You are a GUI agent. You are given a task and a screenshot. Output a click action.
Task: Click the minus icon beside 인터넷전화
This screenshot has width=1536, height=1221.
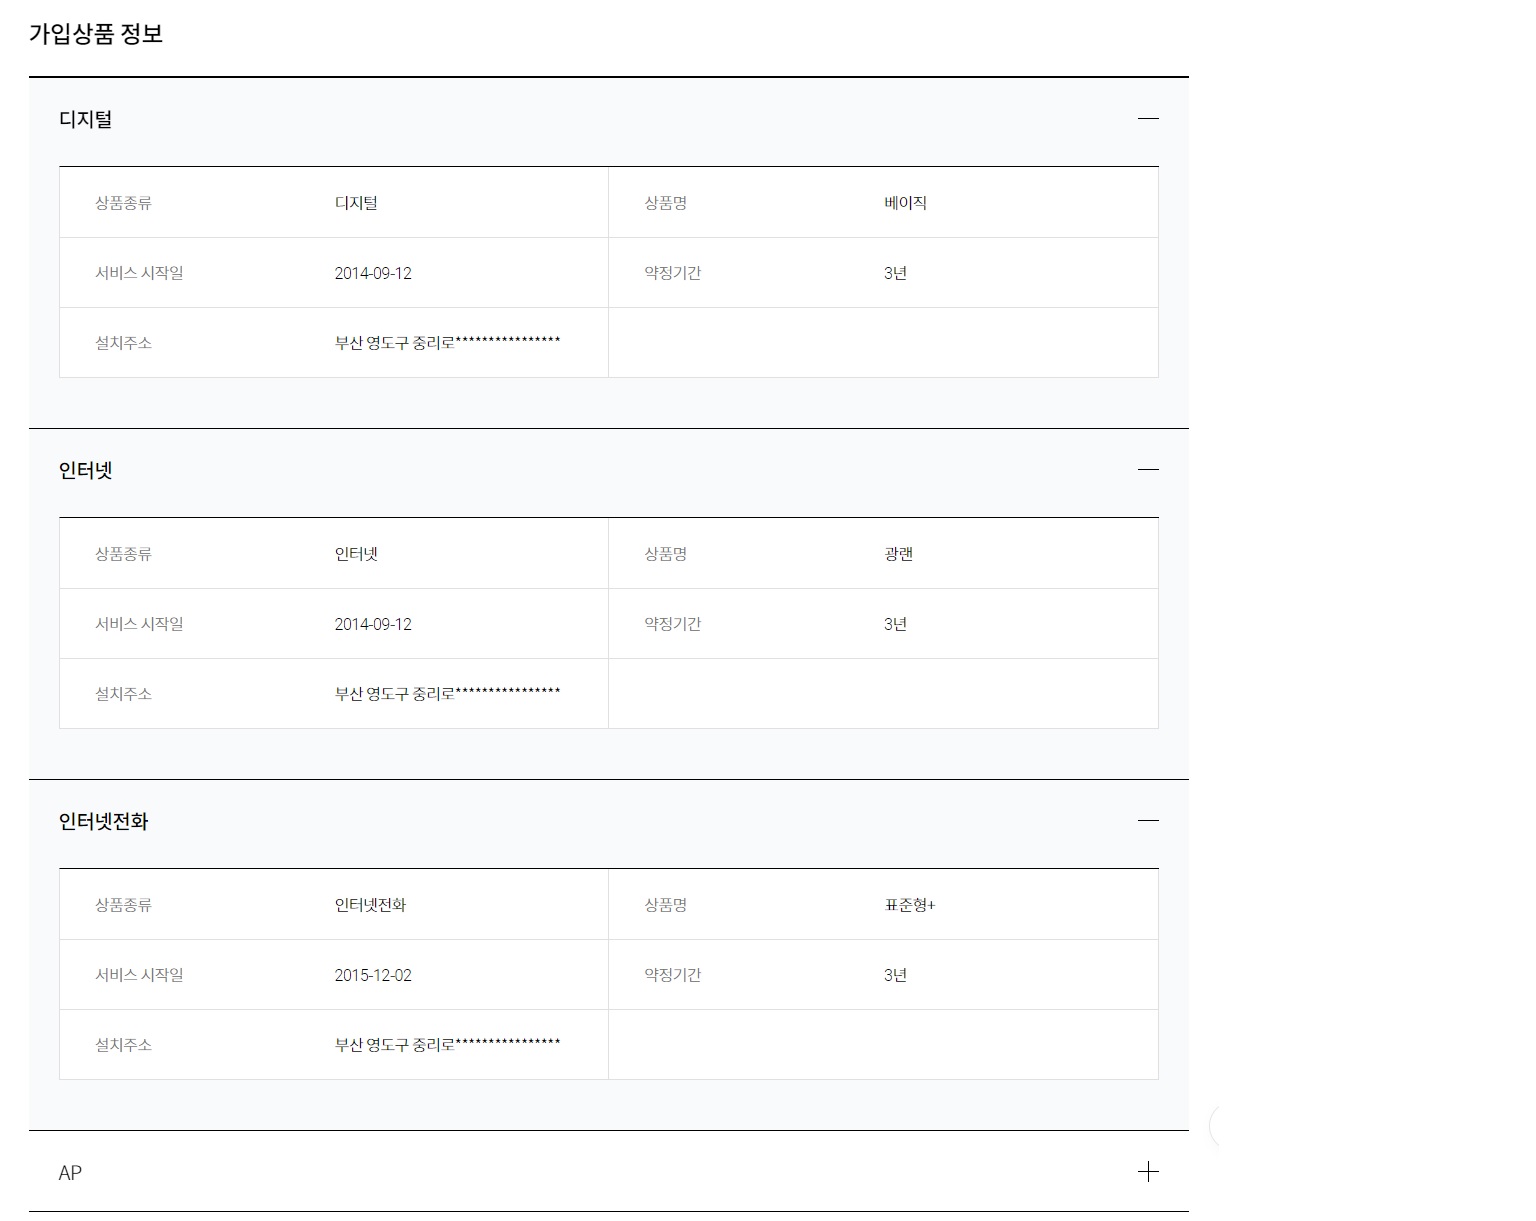[x=1148, y=821]
